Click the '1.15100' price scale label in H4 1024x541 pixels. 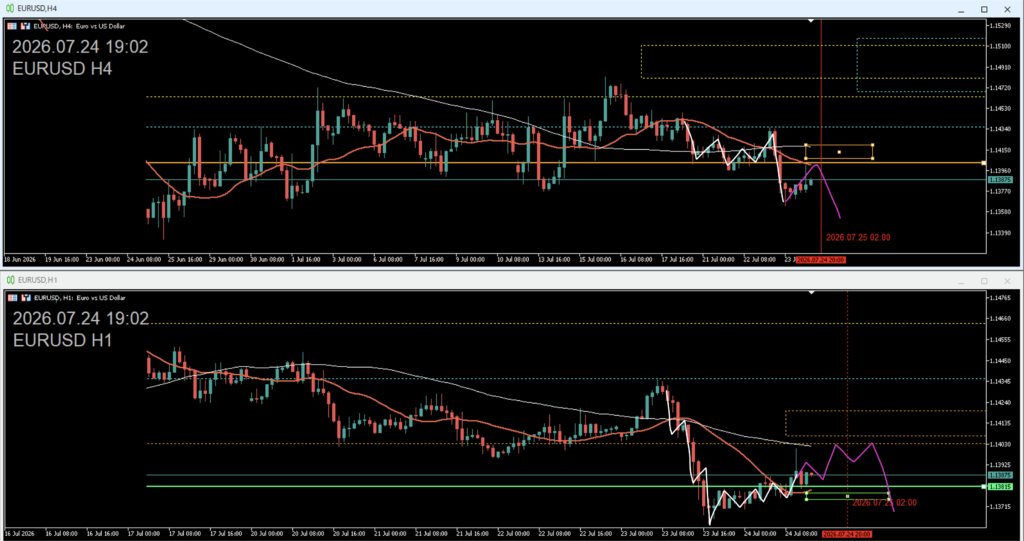(1000, 46)
